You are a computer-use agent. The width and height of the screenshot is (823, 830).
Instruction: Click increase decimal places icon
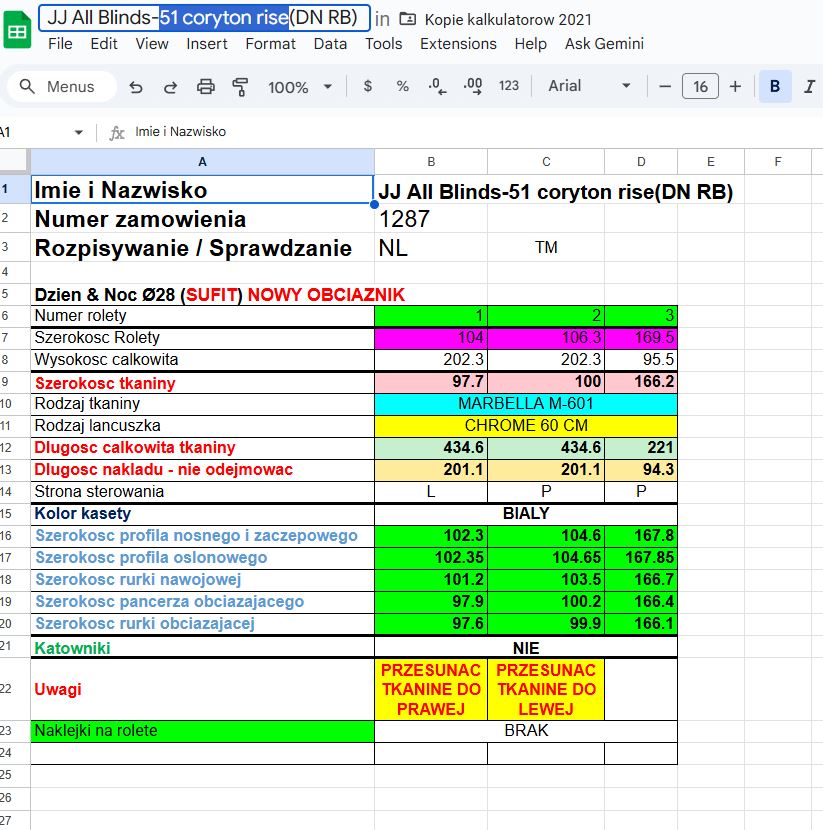472,86
